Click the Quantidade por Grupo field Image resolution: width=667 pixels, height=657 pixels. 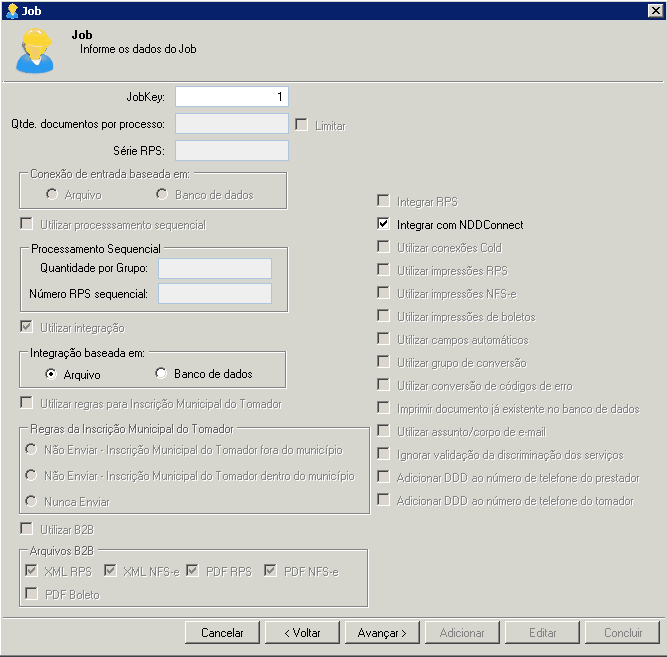pos(215,269)
